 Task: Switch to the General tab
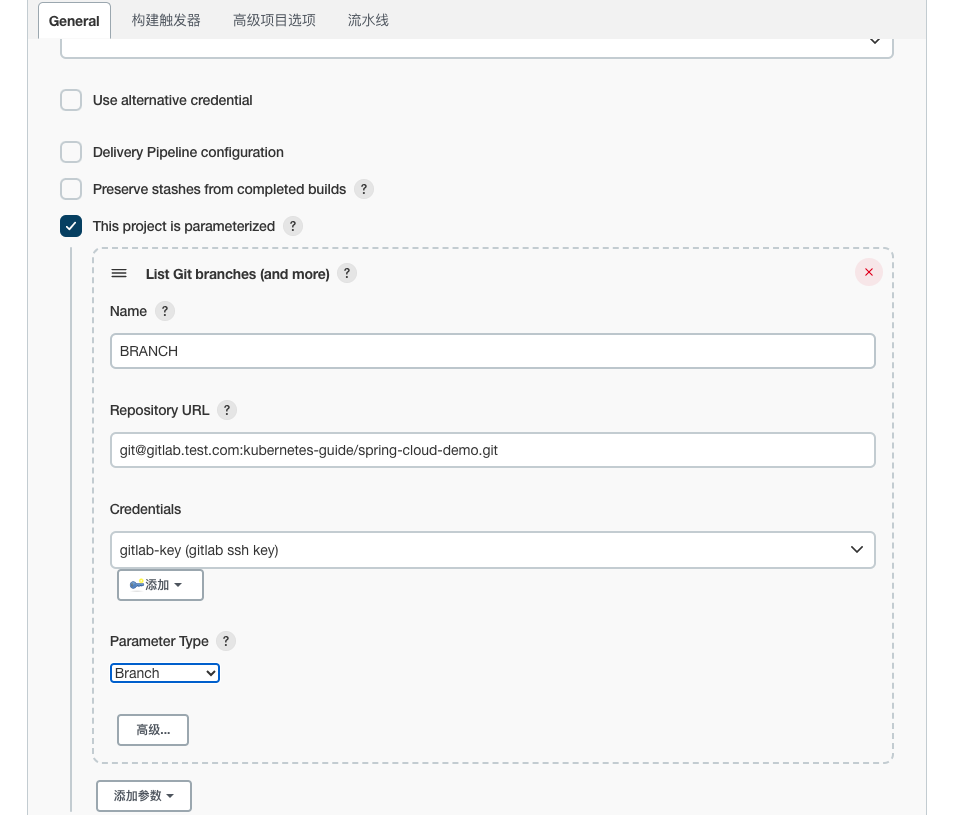(74, 21)
